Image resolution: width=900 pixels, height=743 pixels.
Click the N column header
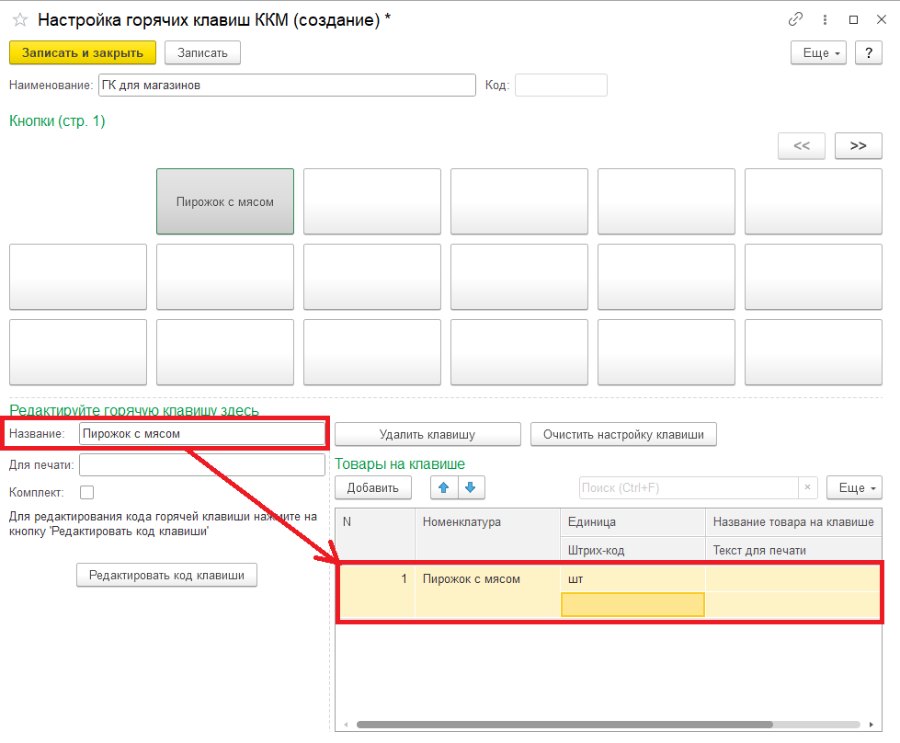point(375,522)
